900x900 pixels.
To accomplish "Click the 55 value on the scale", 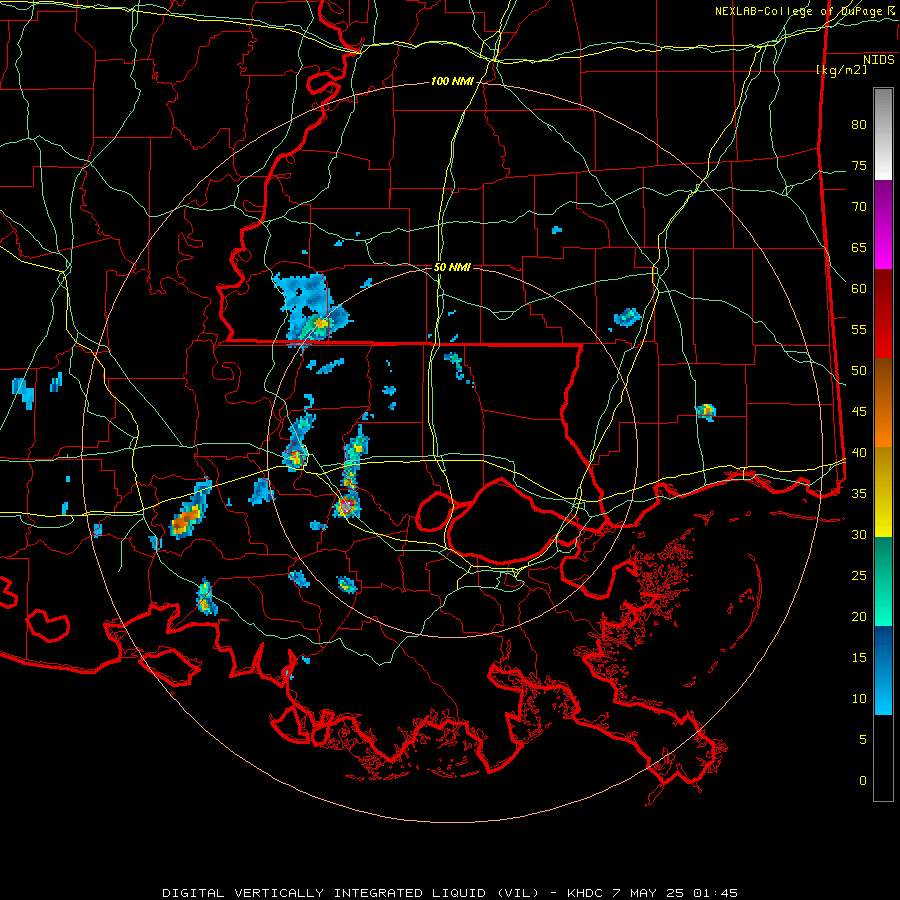I will pyautogui.click(x=859, y=329).
